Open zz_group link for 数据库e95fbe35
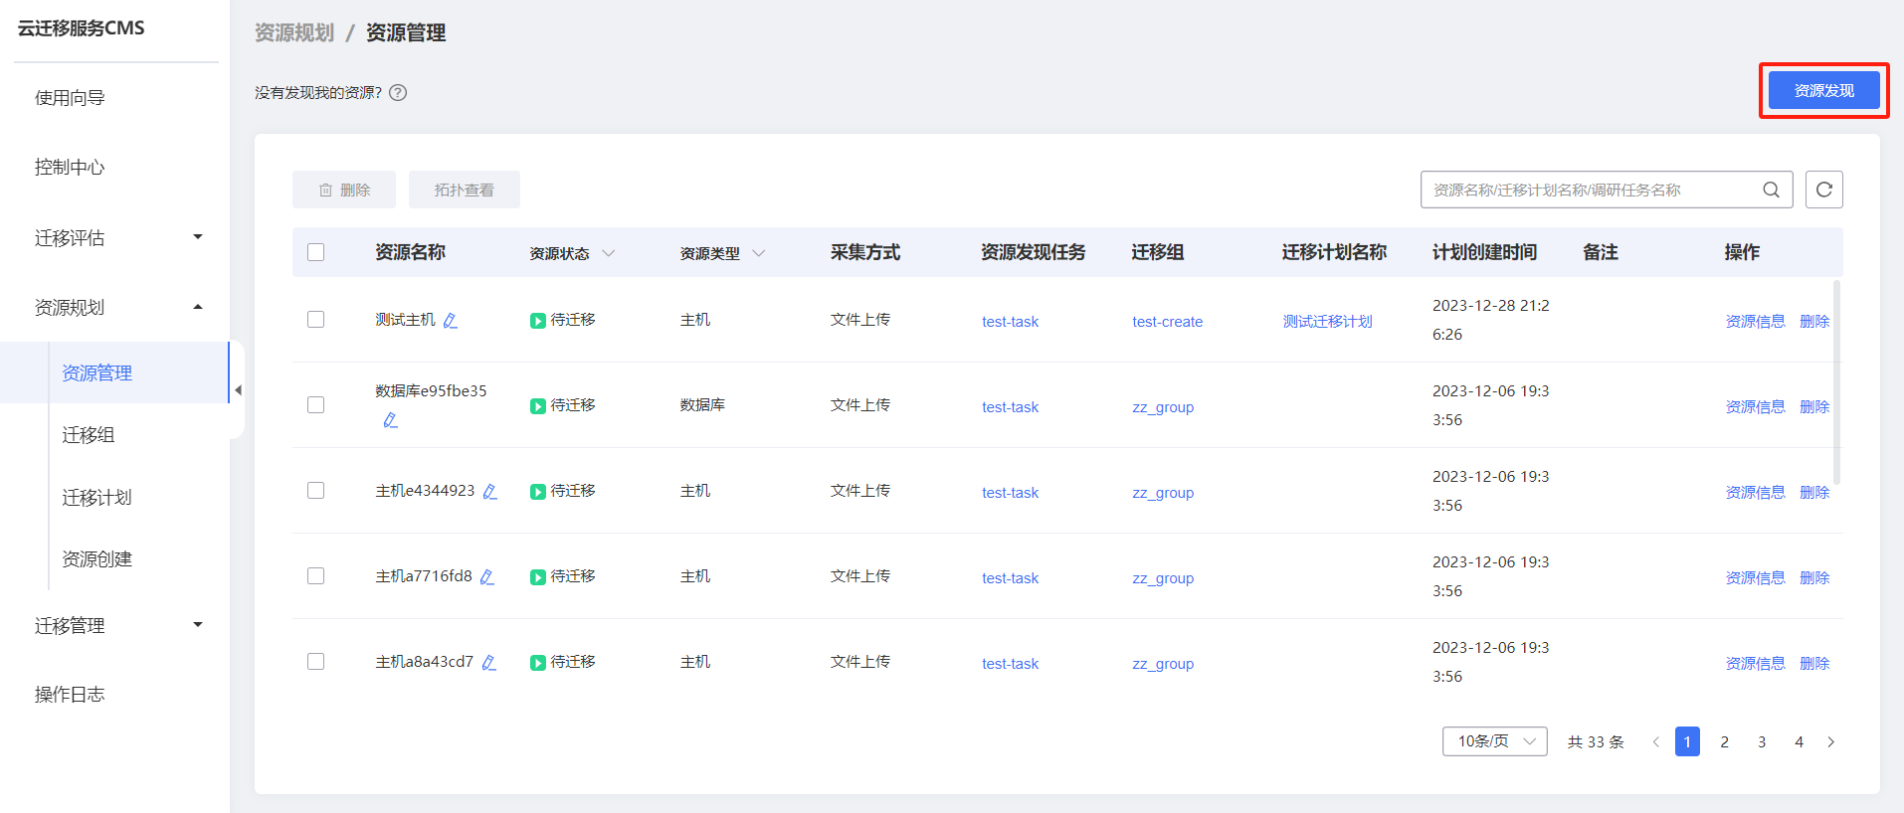Image resolution: width=1904 pixels, height=813 pixels. tap(1163, 407)
